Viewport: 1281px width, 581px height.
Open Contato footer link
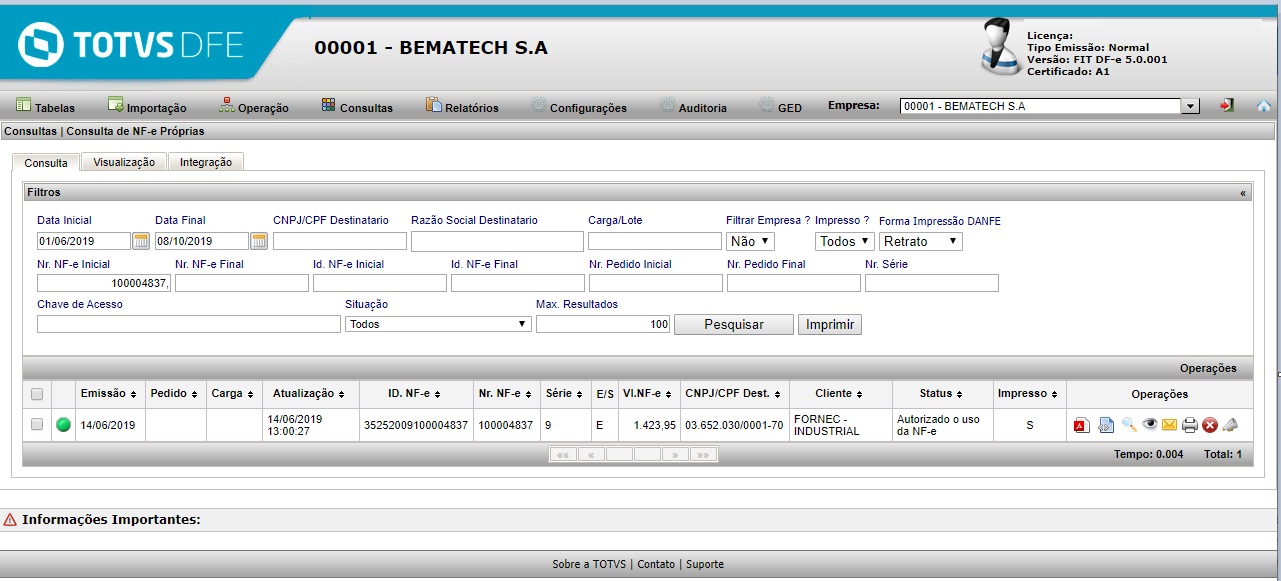656,564
